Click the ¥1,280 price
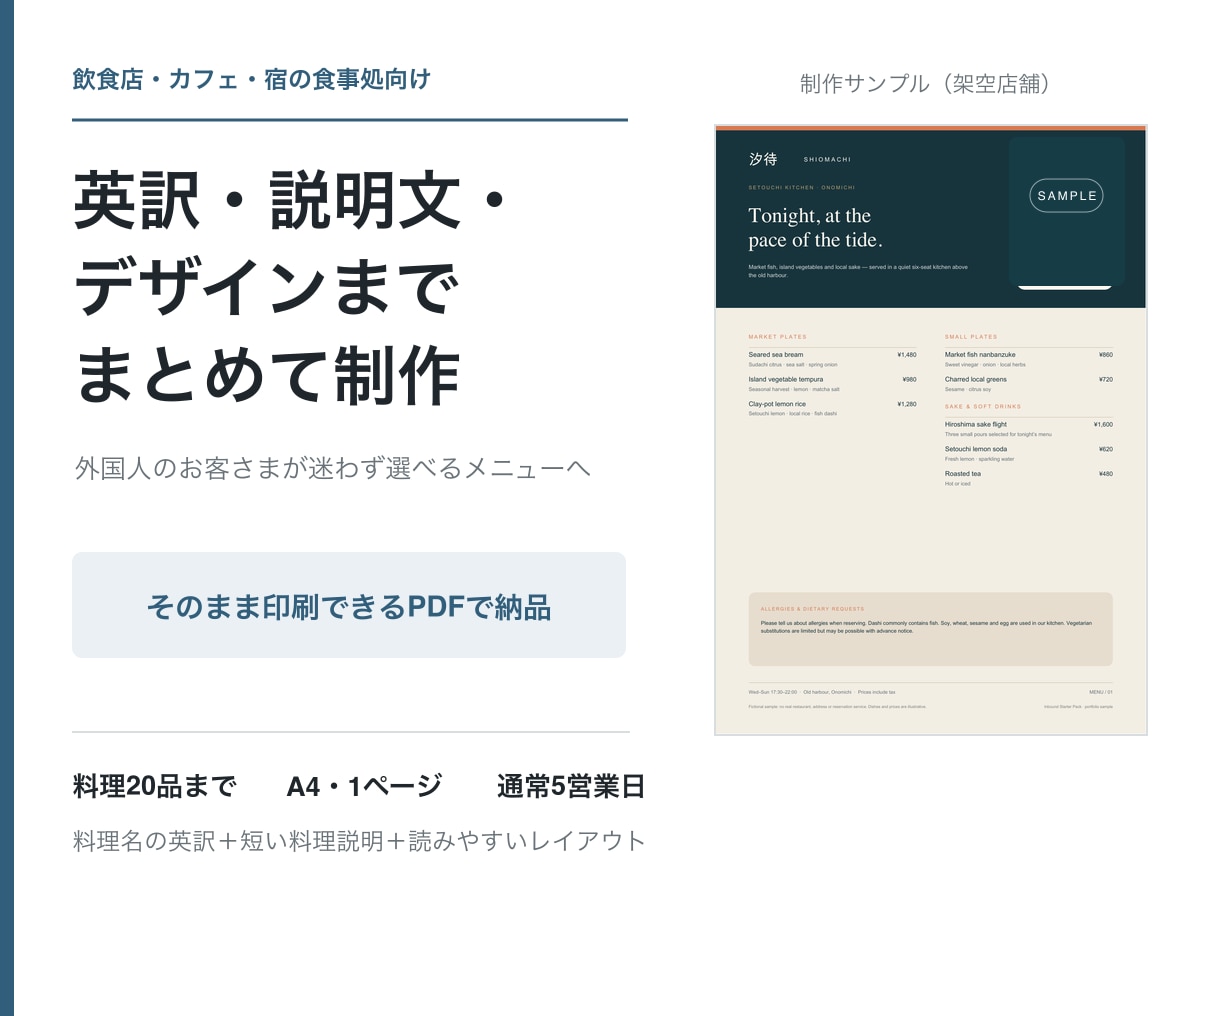This screenshot has height=1016, width=1220. [x=906, y=404]
